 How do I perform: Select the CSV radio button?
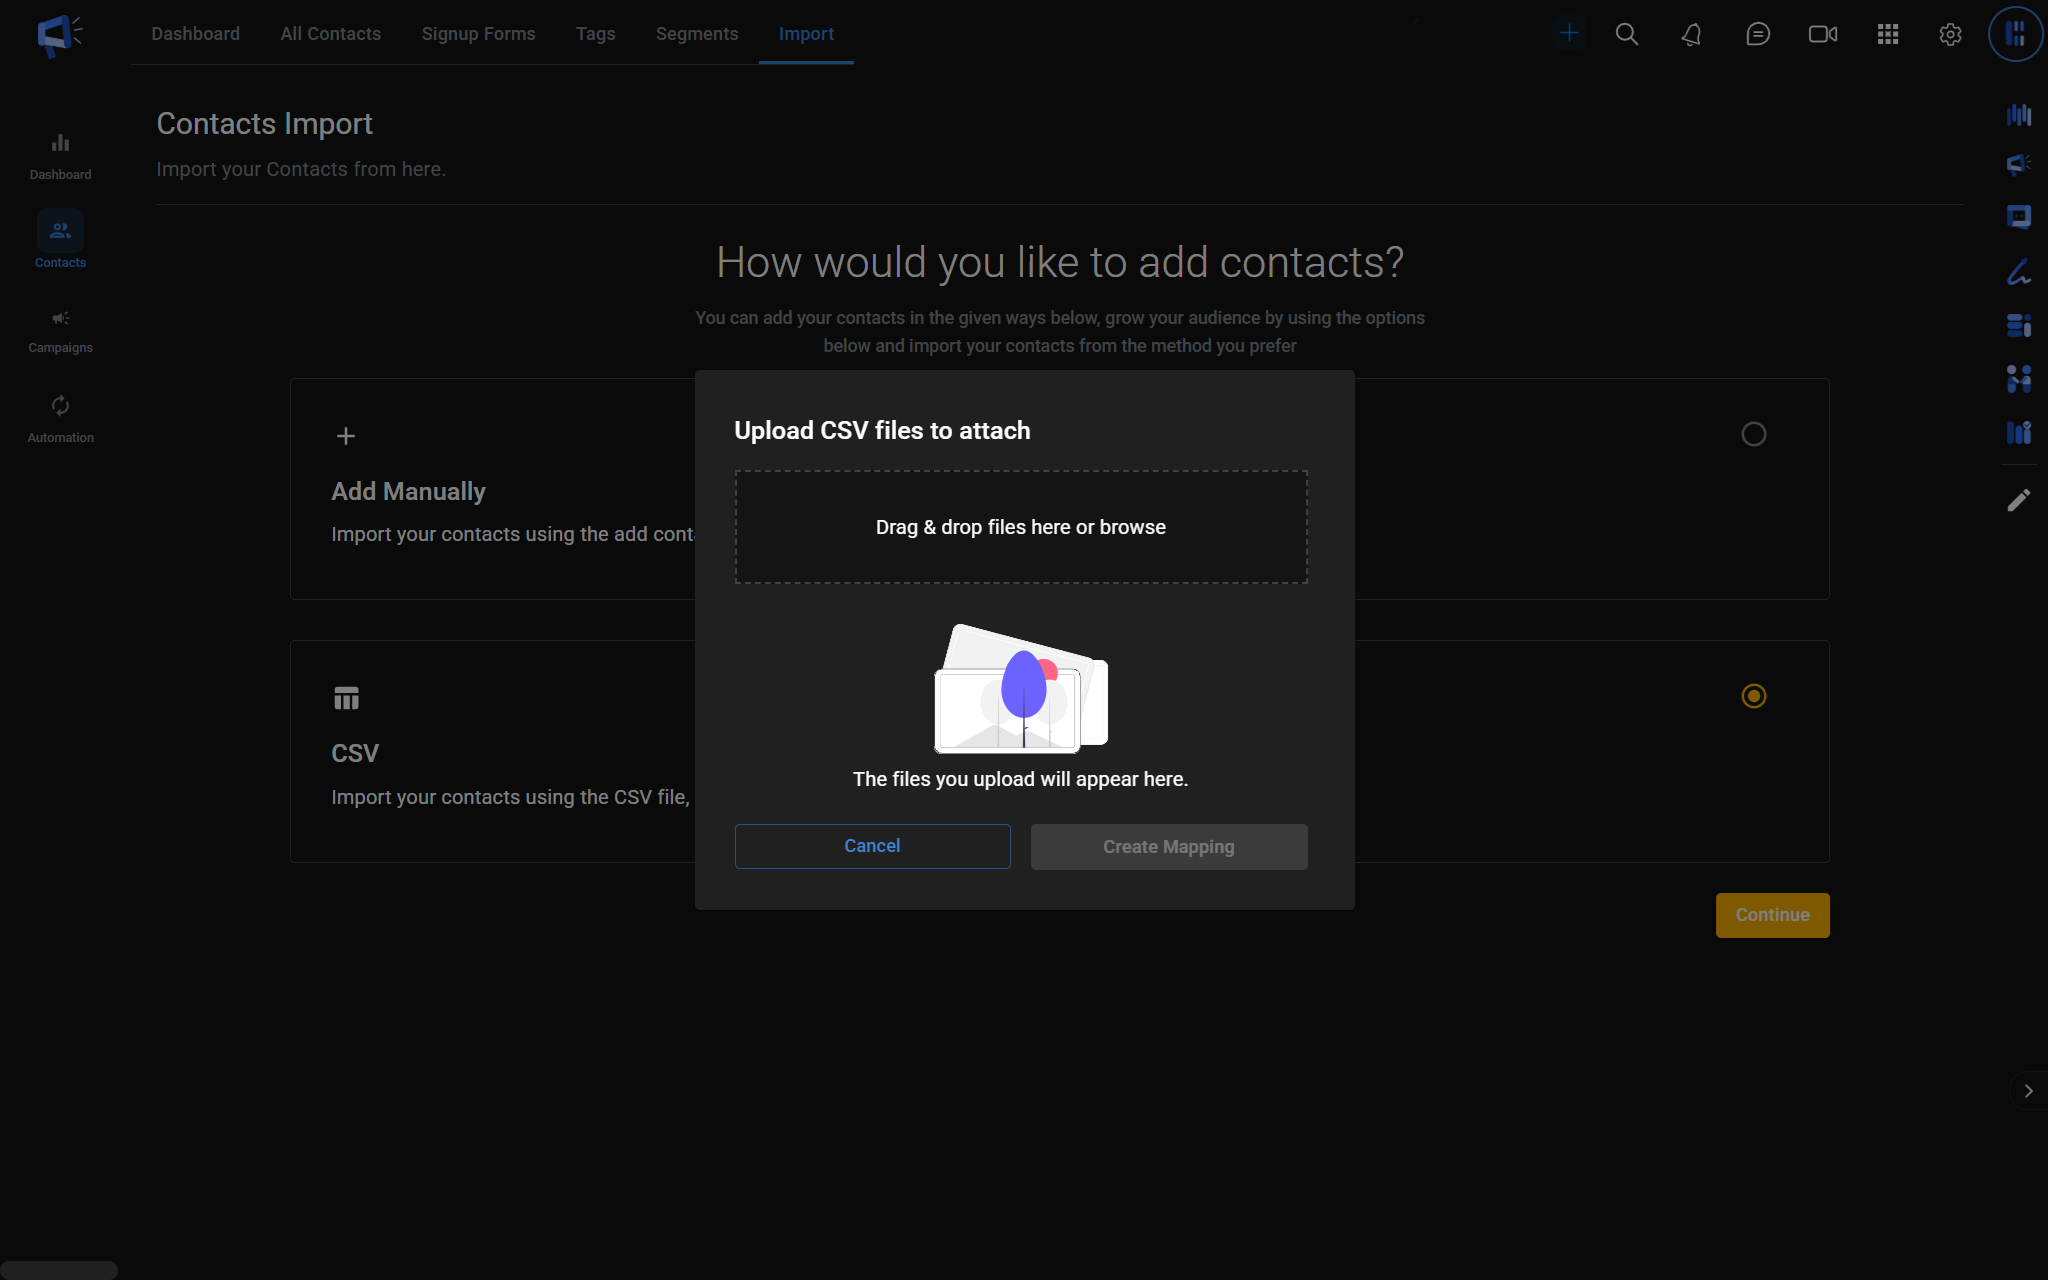tap(1753, 696)
